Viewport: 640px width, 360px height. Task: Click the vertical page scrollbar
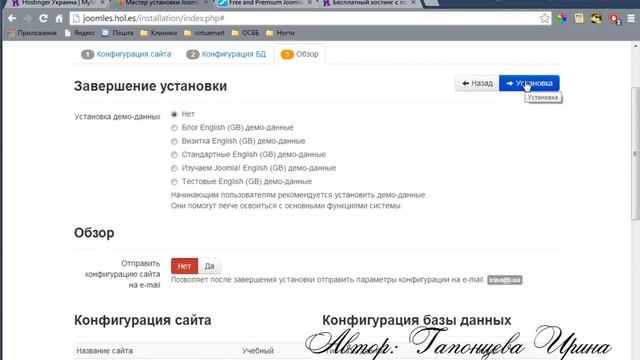tap(635, 153)
